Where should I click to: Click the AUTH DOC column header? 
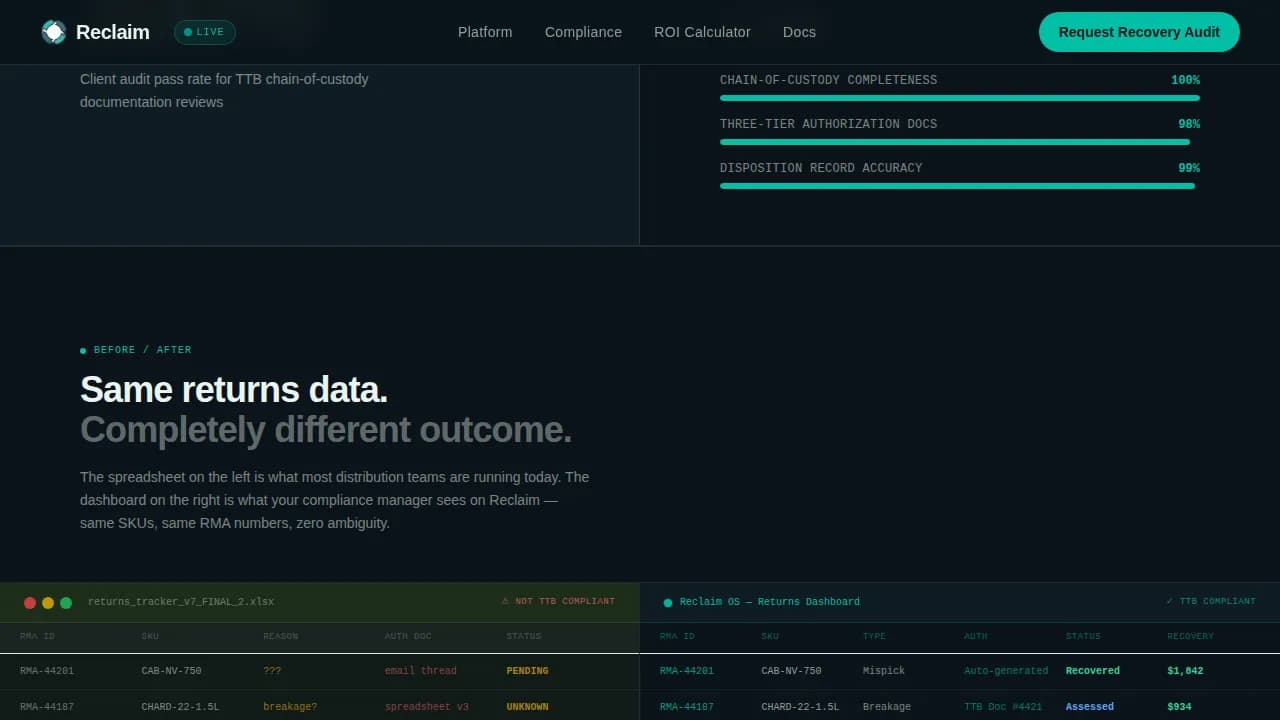point(408,636)
